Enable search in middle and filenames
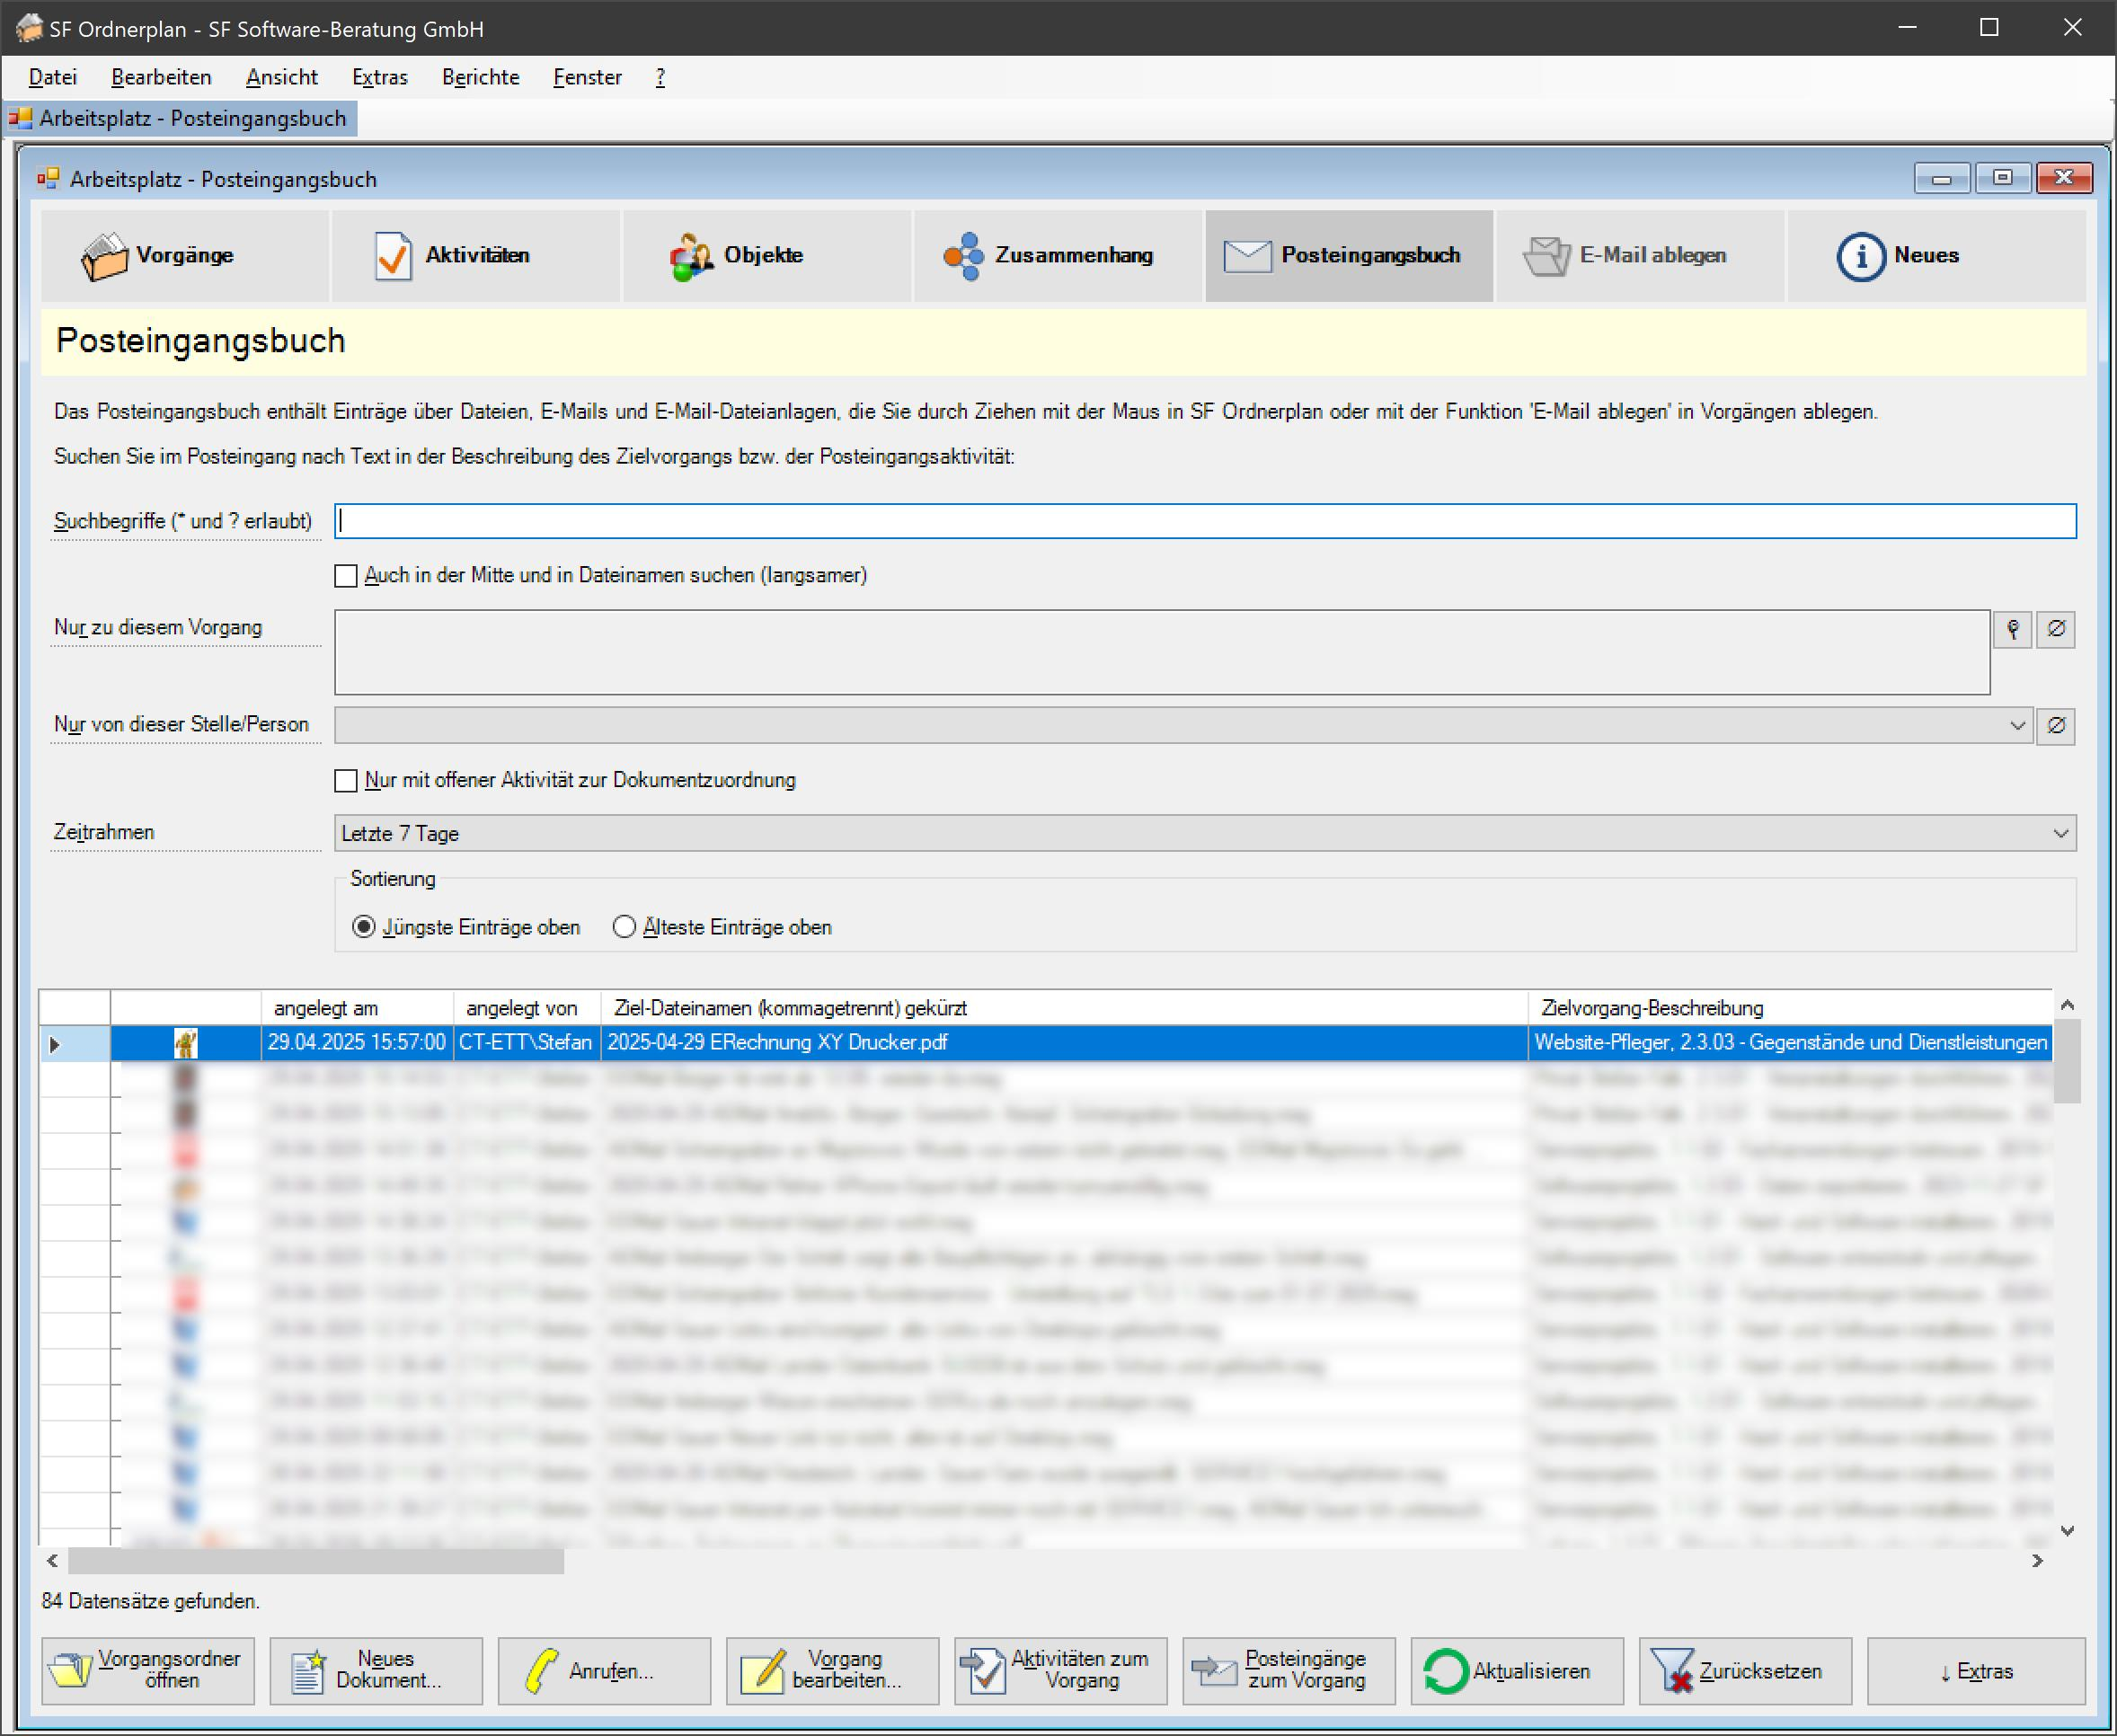This screenshot has width=2117, height=1736. (x=346, y=576)
